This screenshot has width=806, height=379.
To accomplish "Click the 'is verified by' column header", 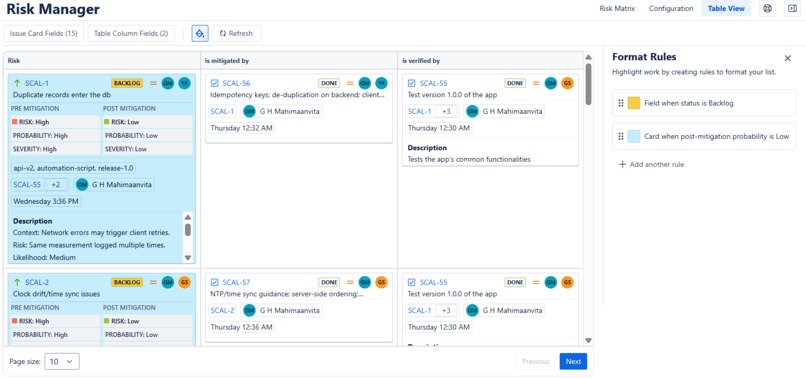I will click(x=491, y=61).
